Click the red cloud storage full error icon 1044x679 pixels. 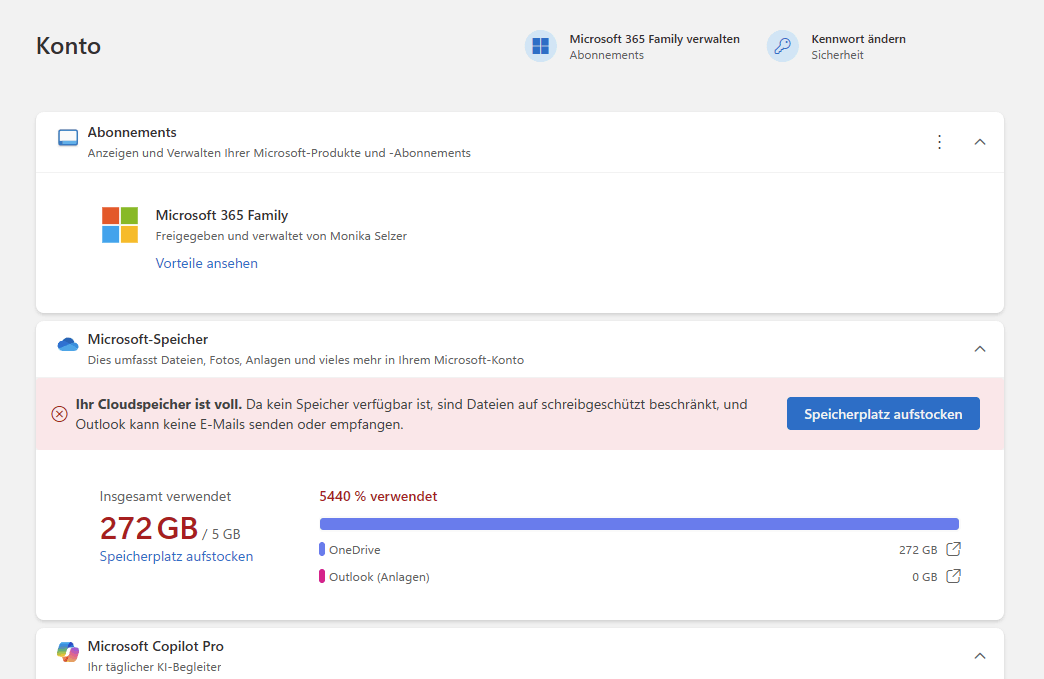click(59, 414)
